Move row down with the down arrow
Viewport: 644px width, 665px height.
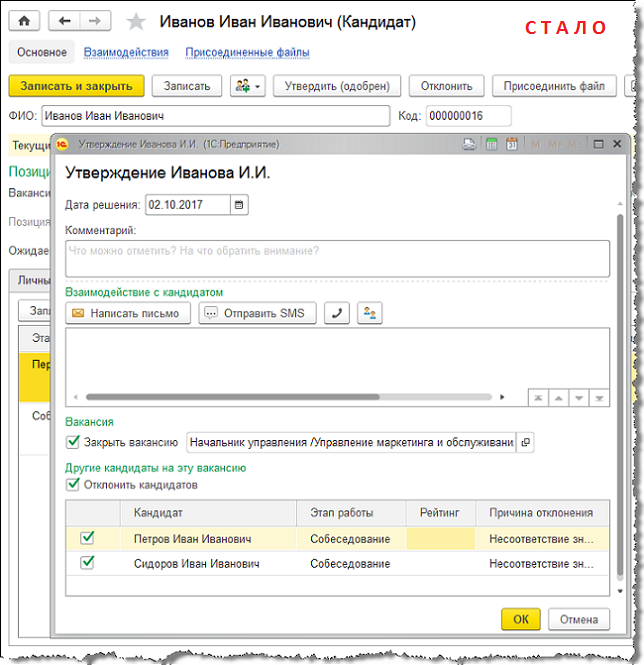coord(579,398)
